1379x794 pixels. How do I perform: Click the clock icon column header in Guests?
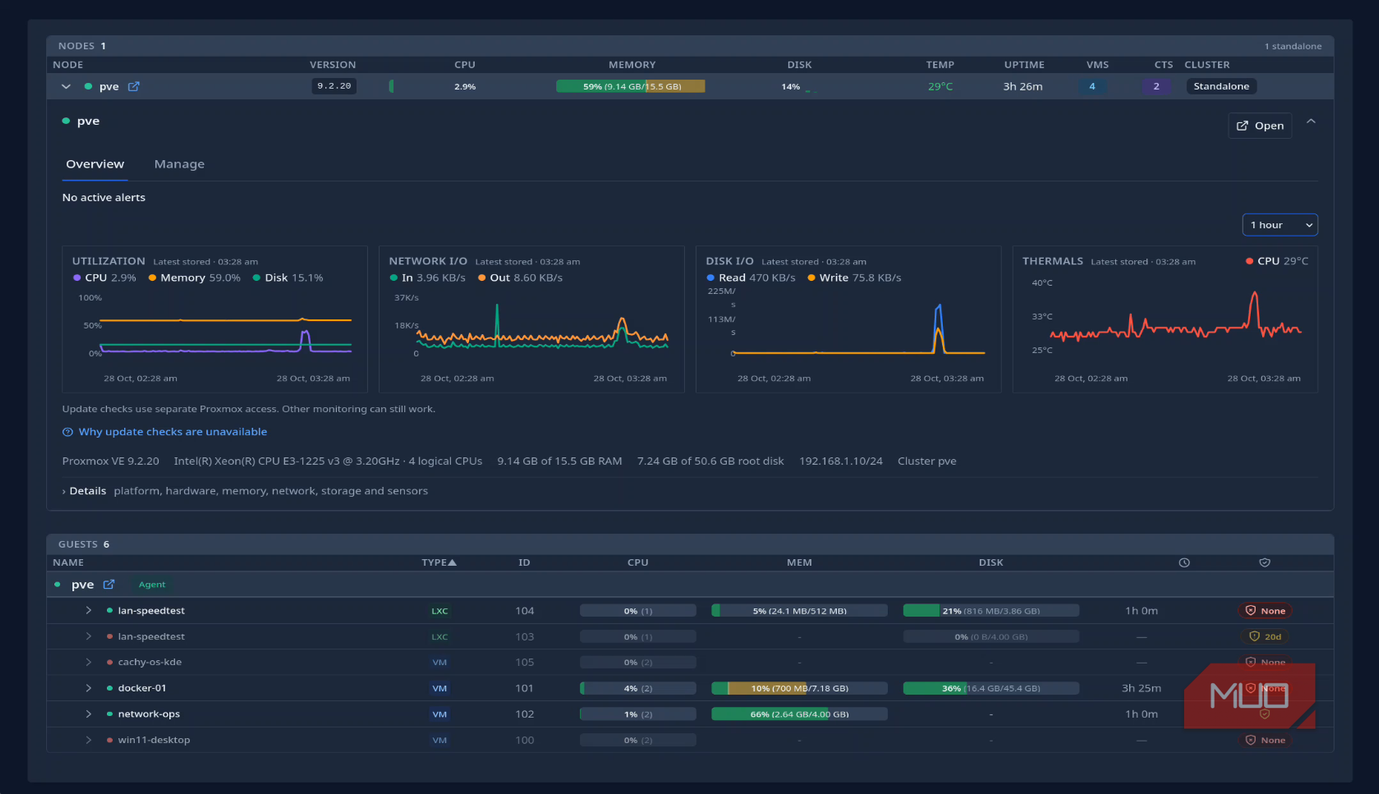[1184, 563]
